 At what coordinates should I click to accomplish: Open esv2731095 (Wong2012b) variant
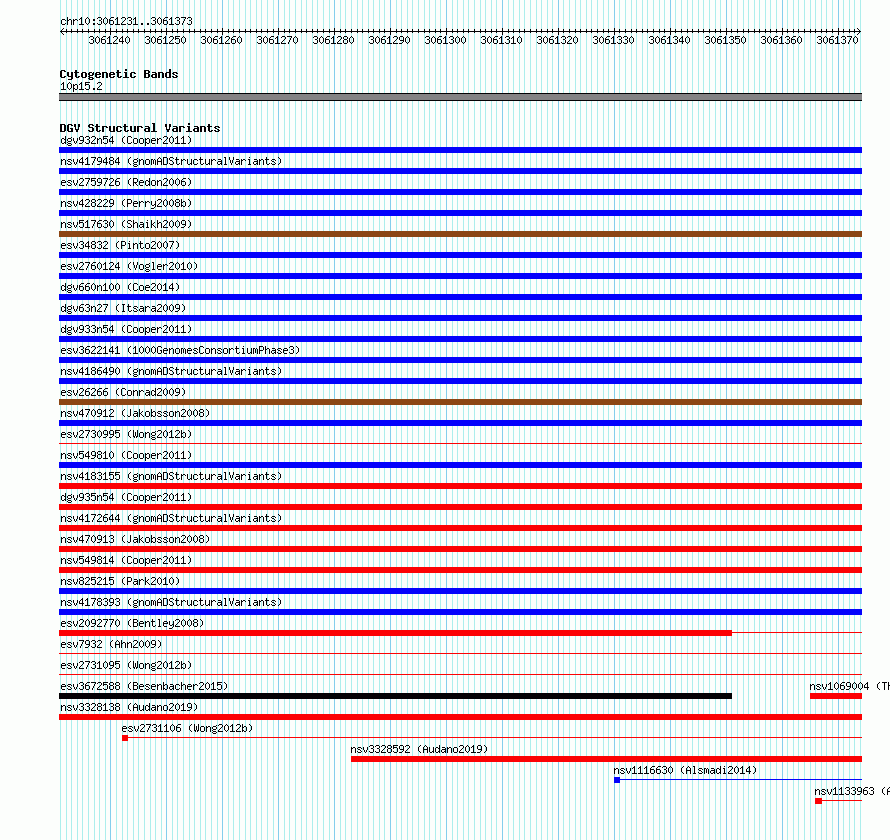point(126,665)
